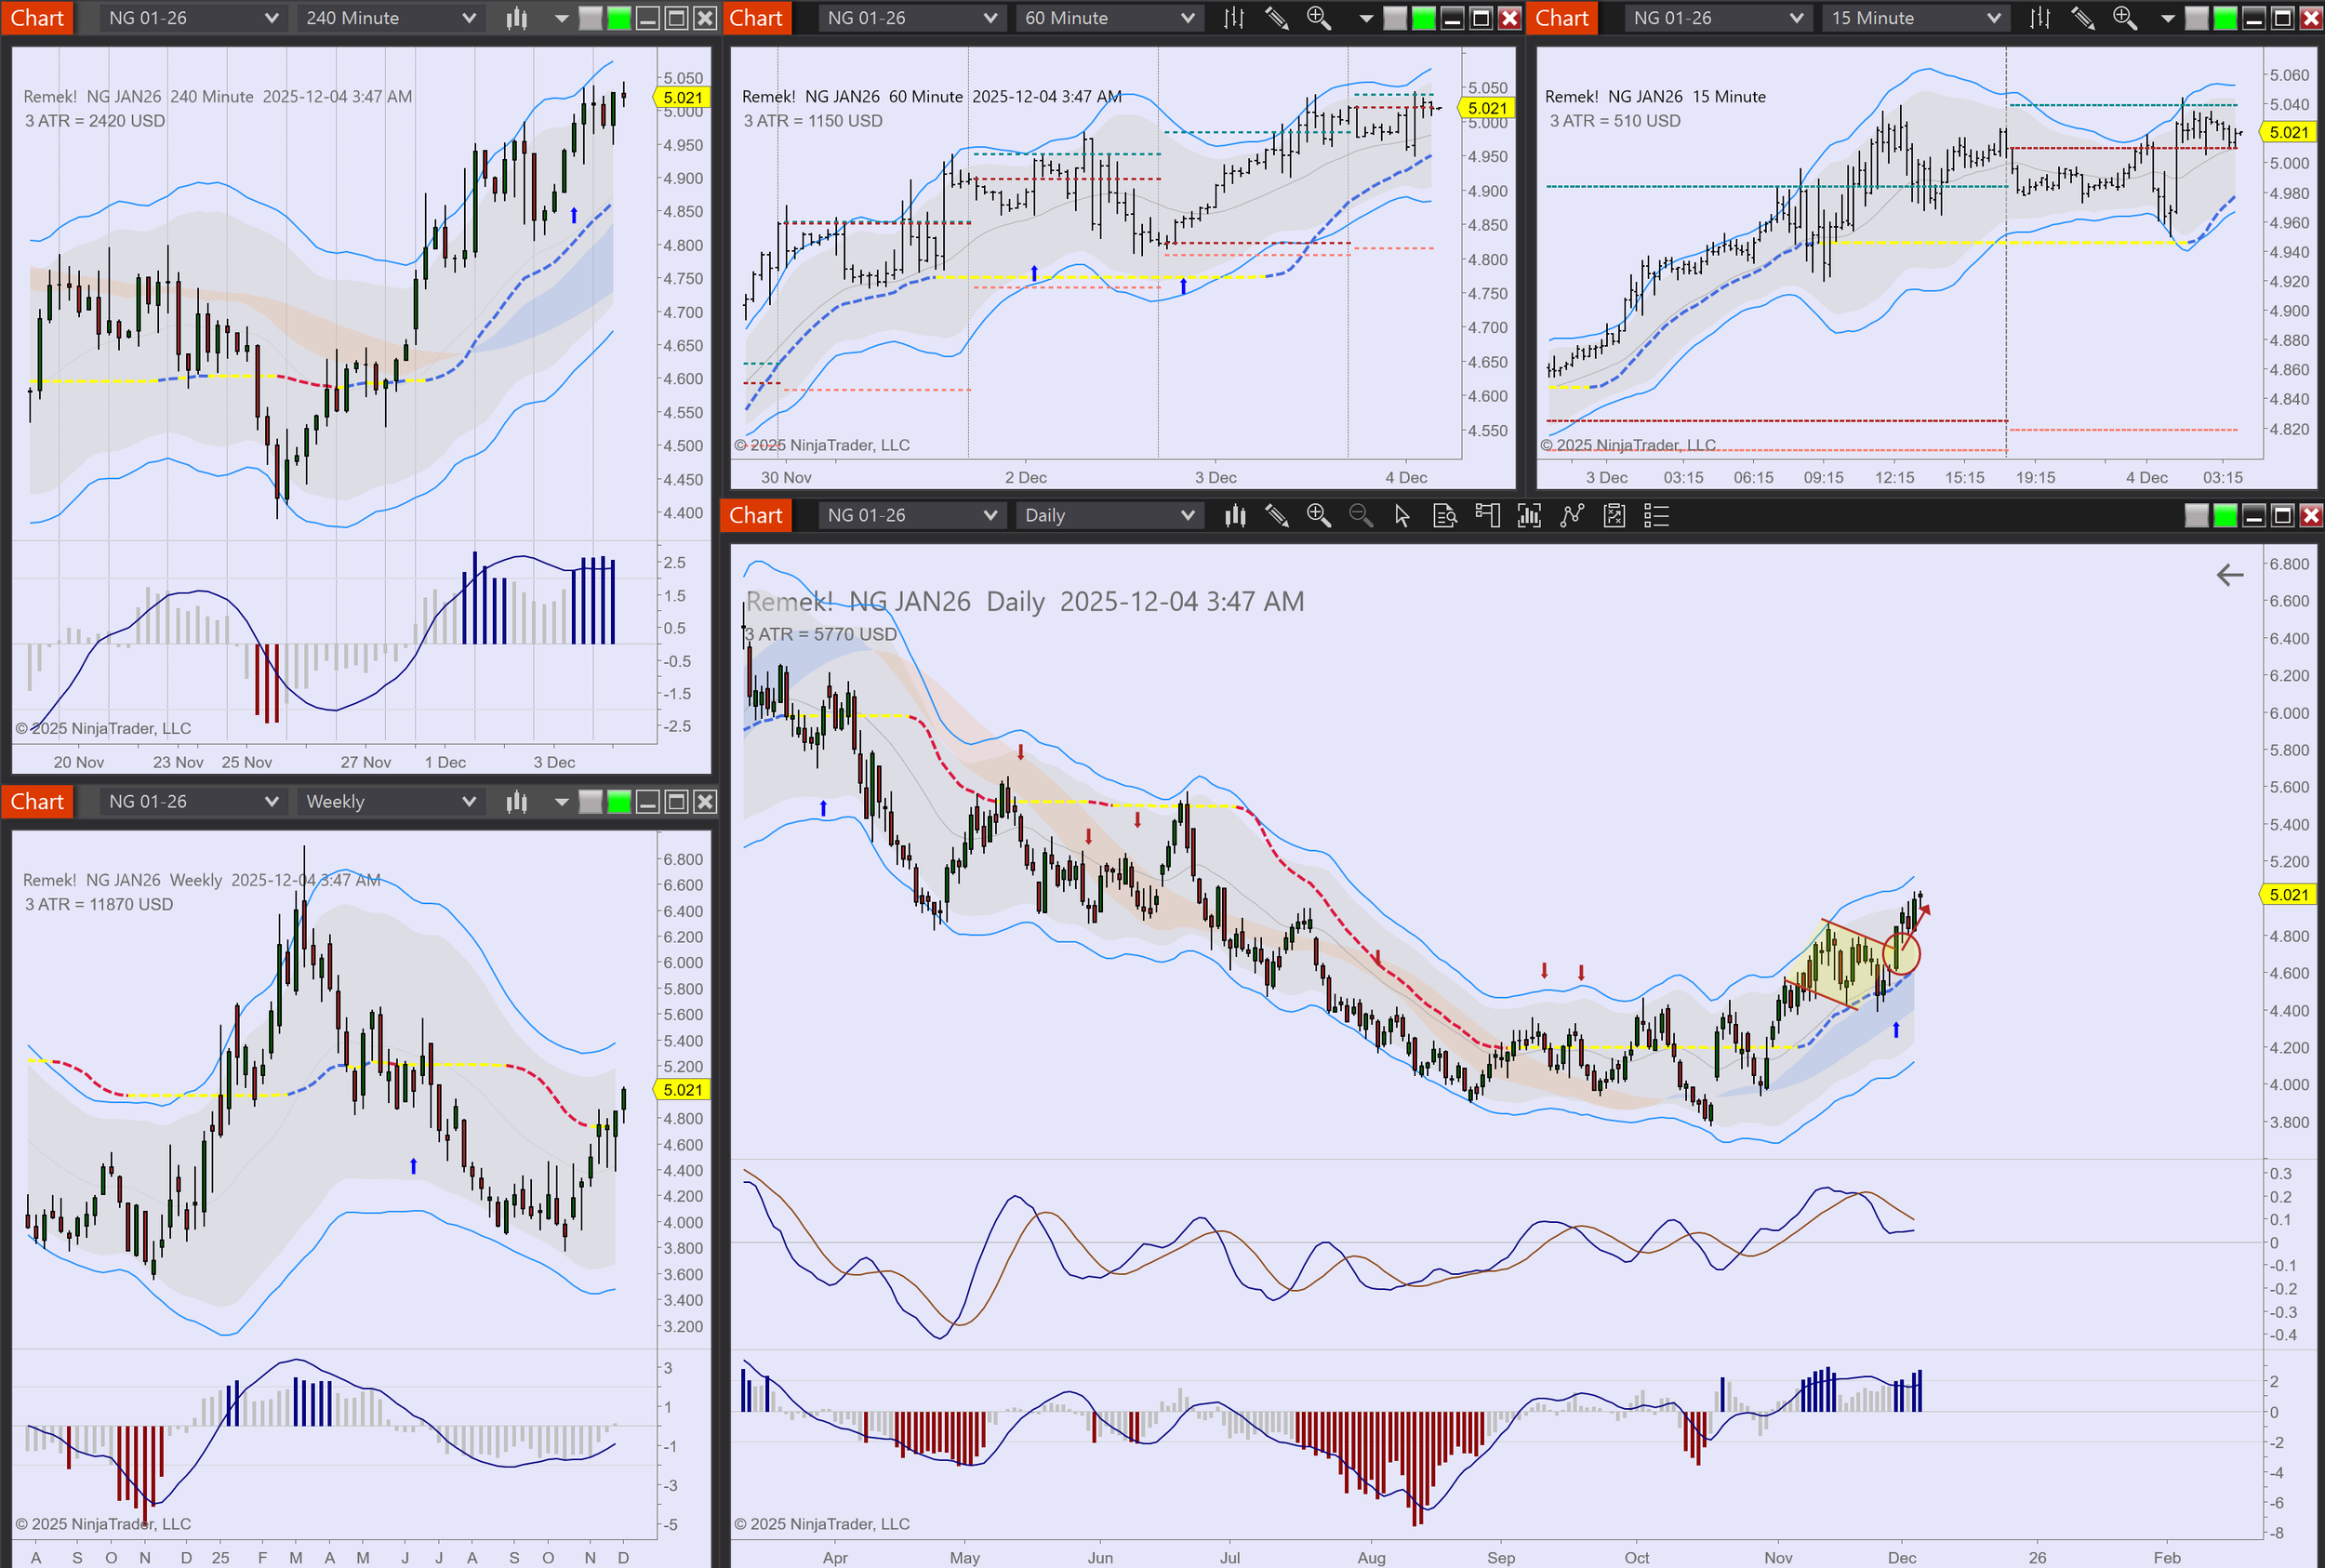The width and height of the screenshot is (2325, 1568).
Task: Open instrument dropdown in Daily chart
Action: coord(911,515)
